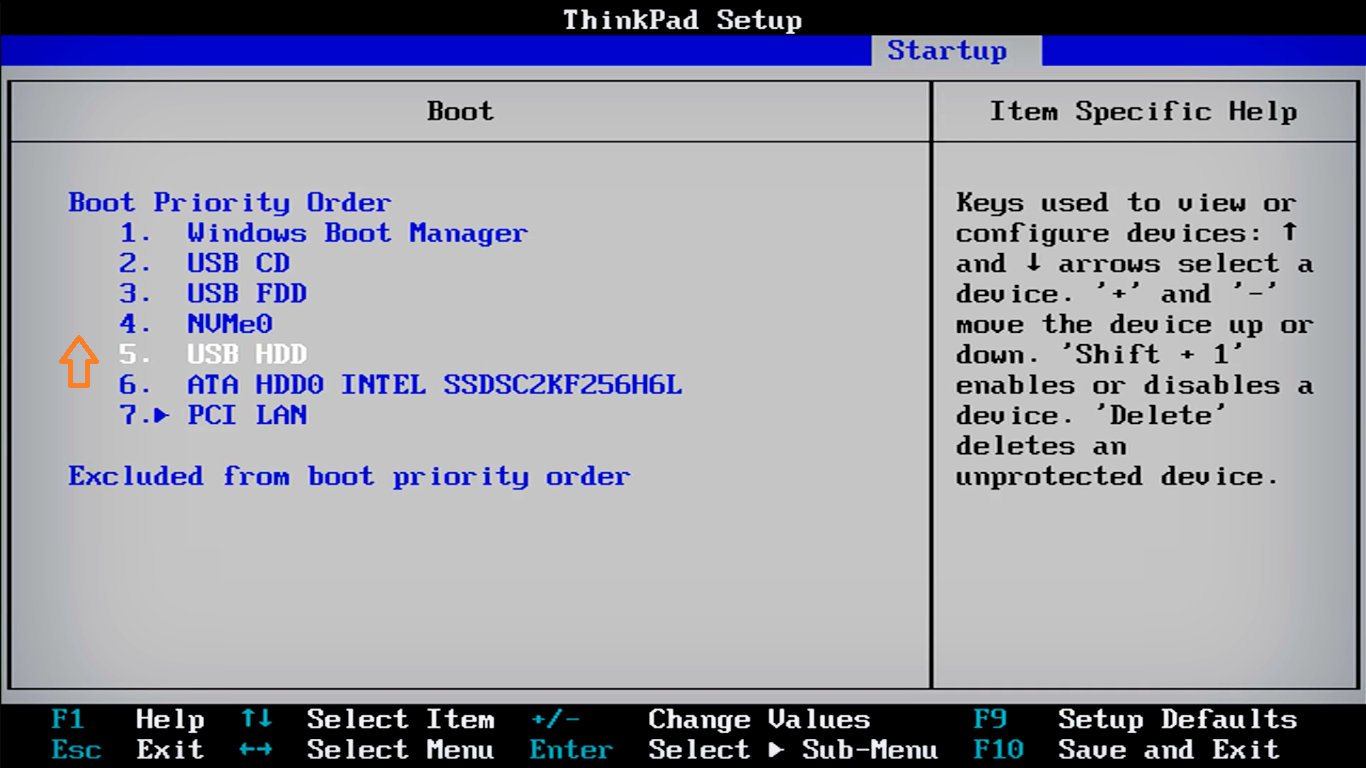Click the up-down arrows icon

click(256, 719)
